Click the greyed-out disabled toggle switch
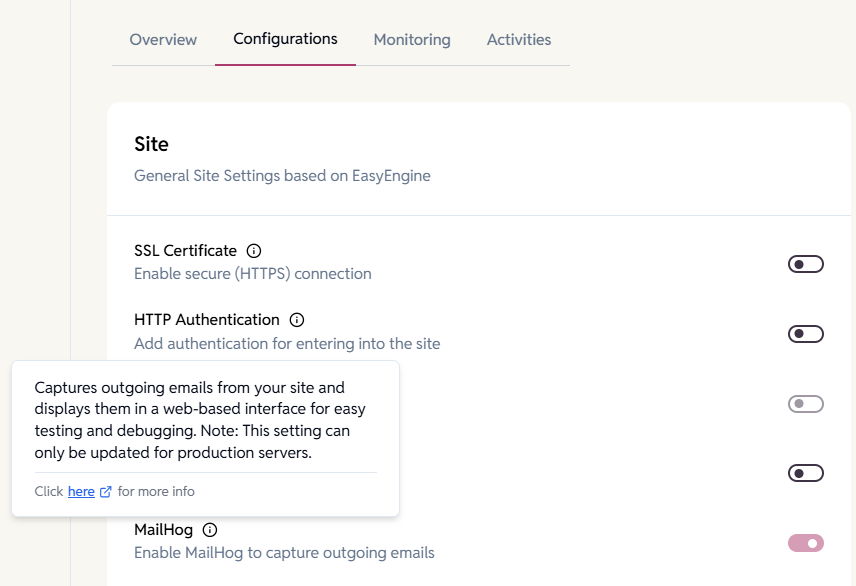The width and height of the screenshot is (856, 586). (805, 404)
